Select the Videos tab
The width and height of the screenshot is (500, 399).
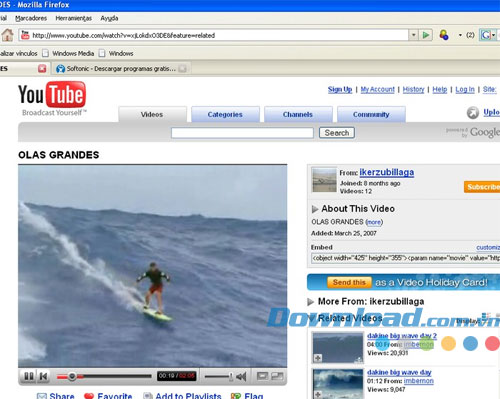pos(152,114)
